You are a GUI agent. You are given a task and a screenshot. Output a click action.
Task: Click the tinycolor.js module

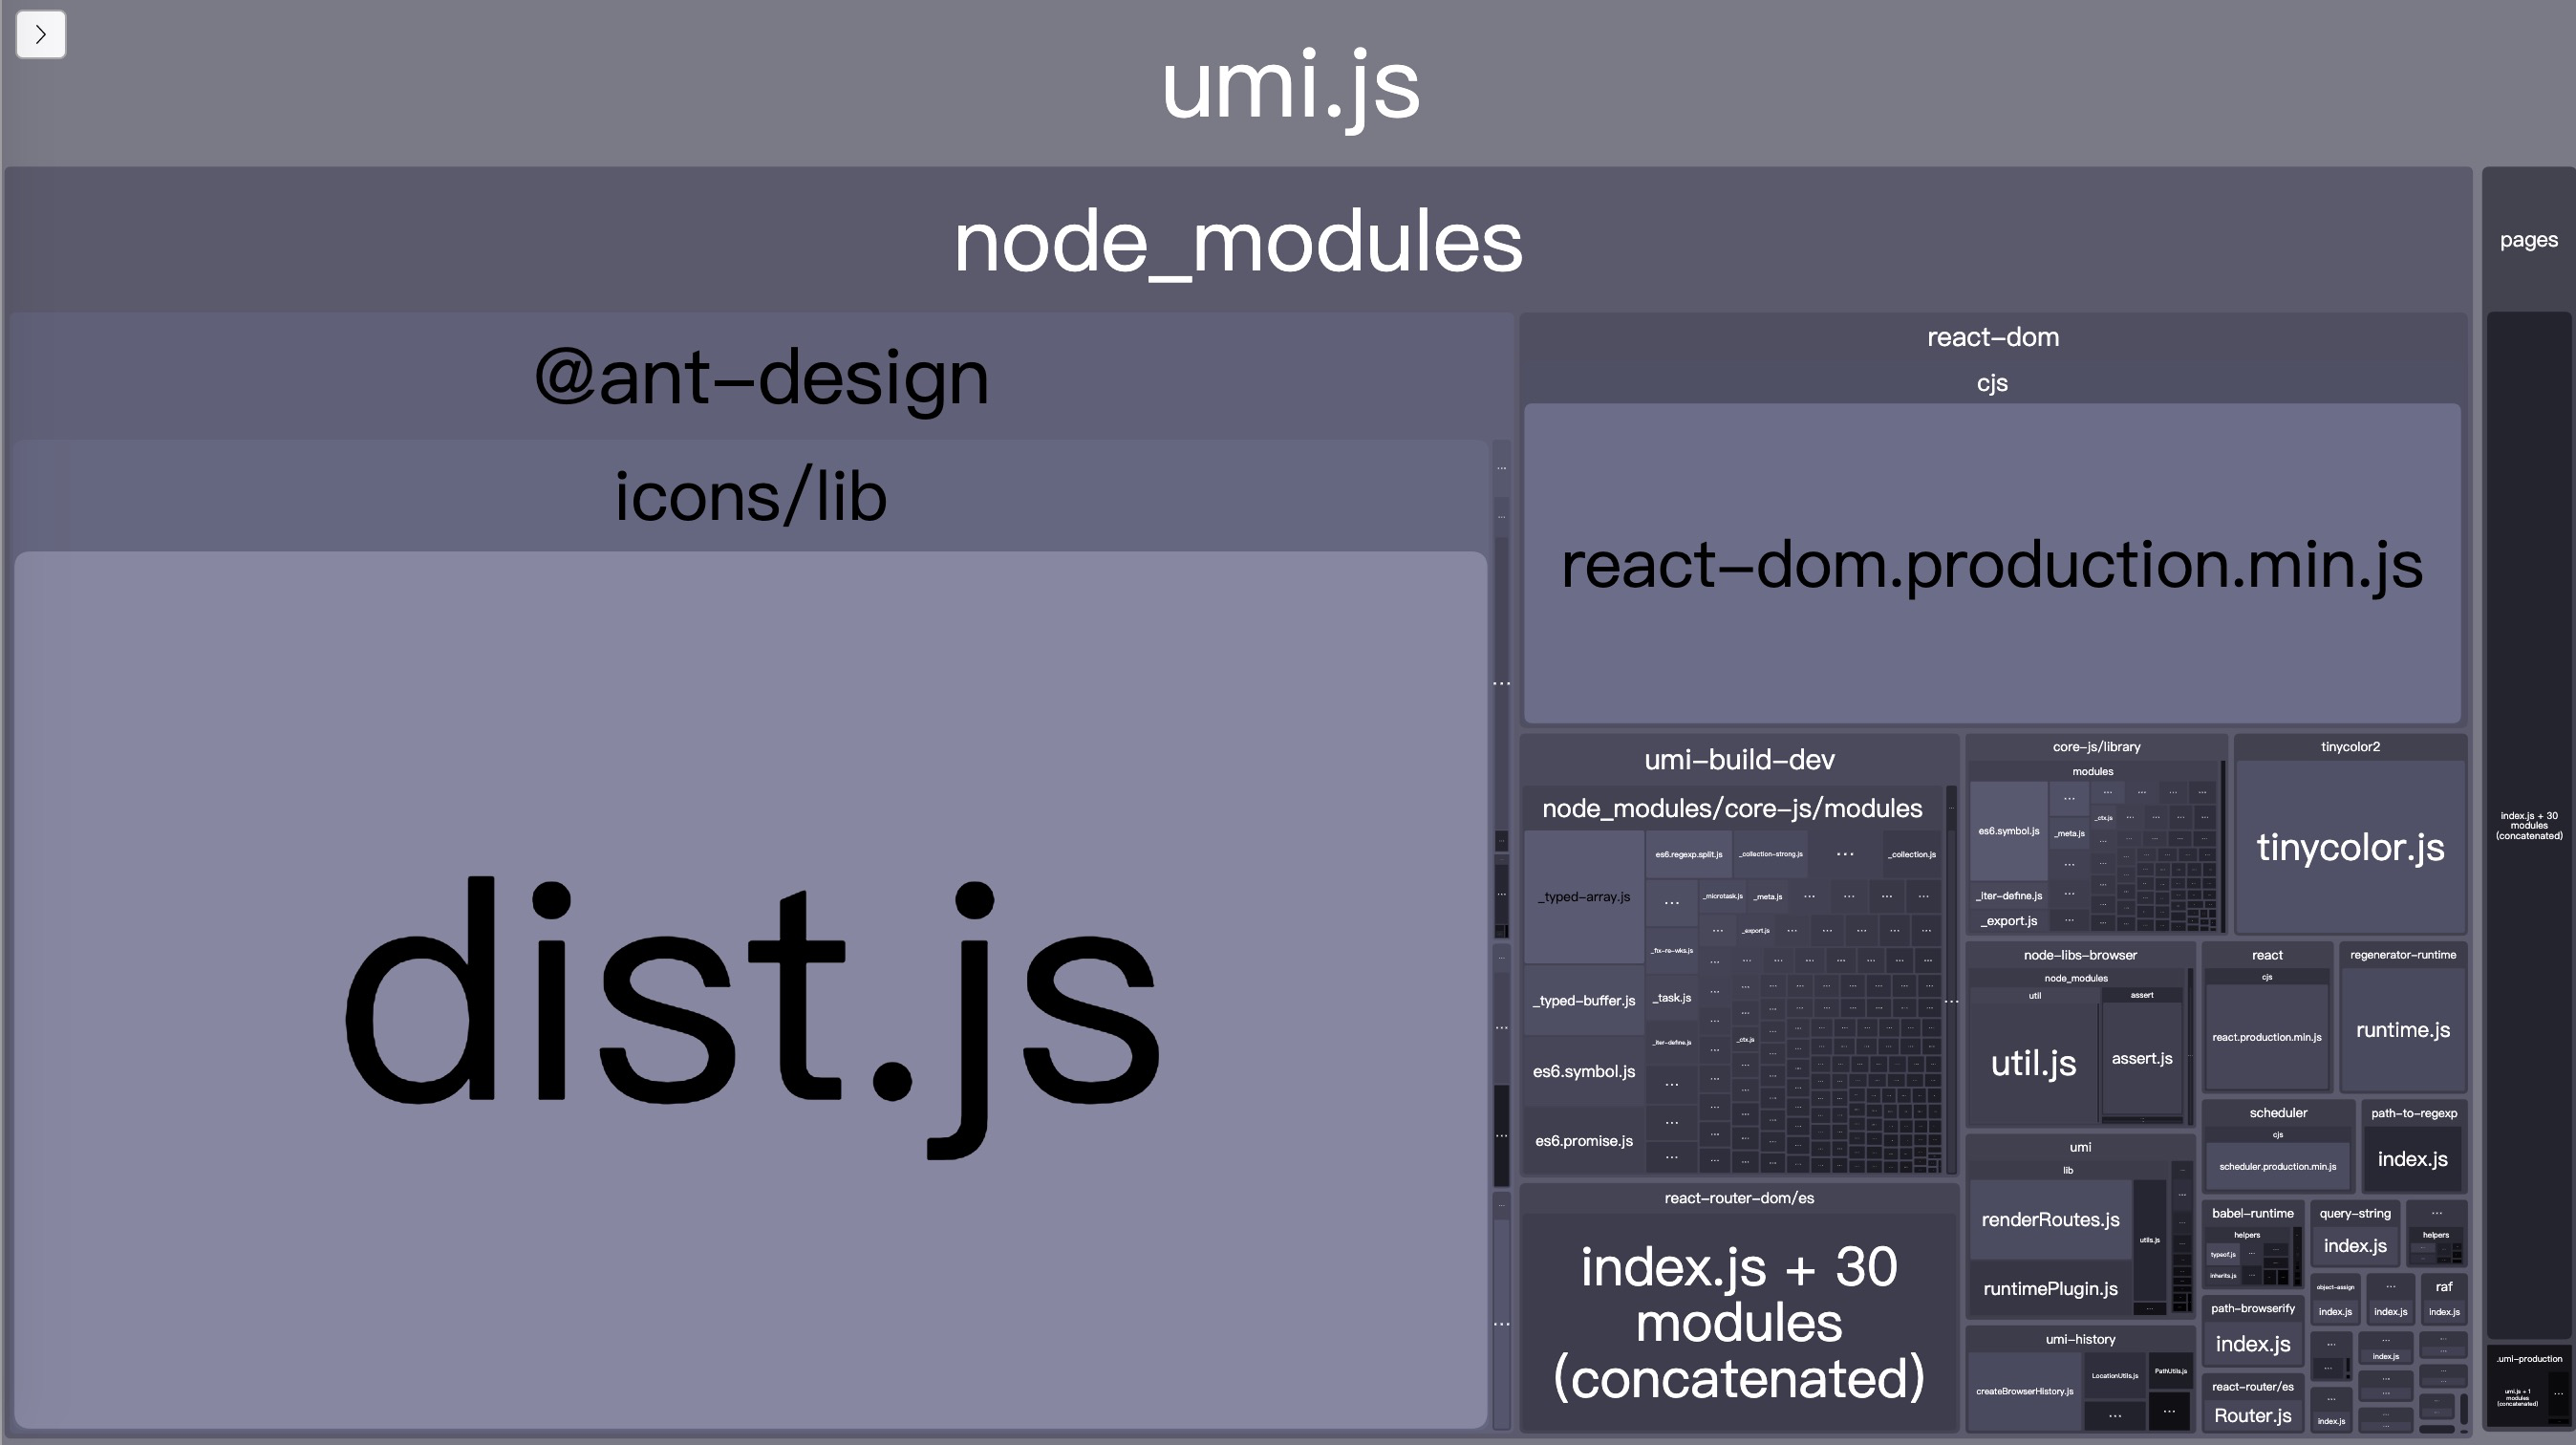click(2350, 847)
